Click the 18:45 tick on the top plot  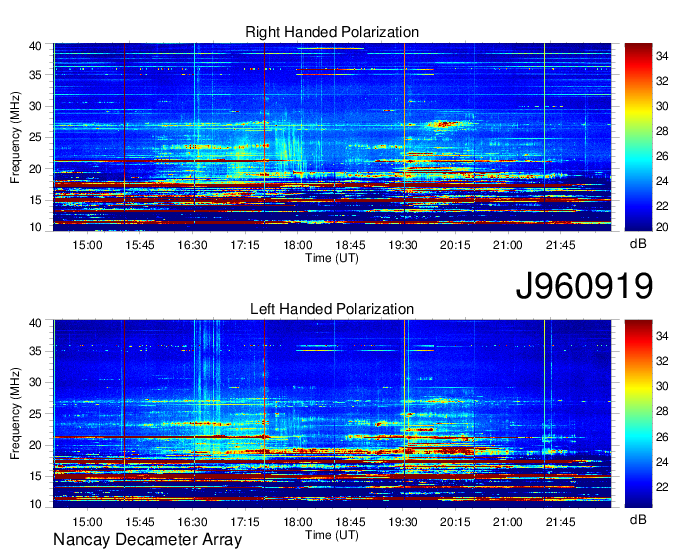pos(350,245)
